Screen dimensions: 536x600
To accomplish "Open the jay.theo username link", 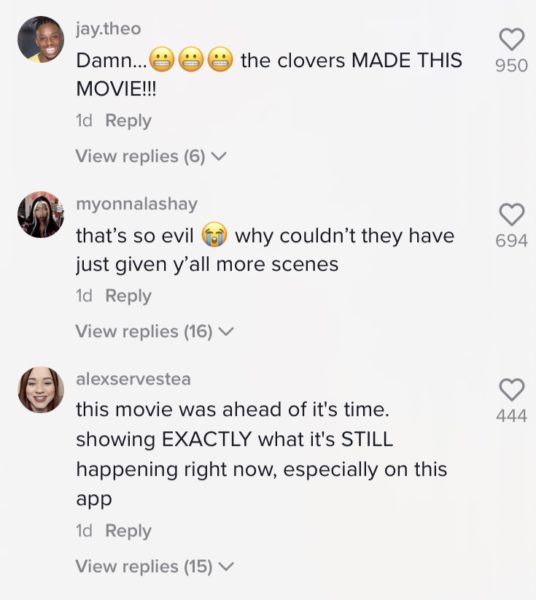I will (x=108, y=29).
